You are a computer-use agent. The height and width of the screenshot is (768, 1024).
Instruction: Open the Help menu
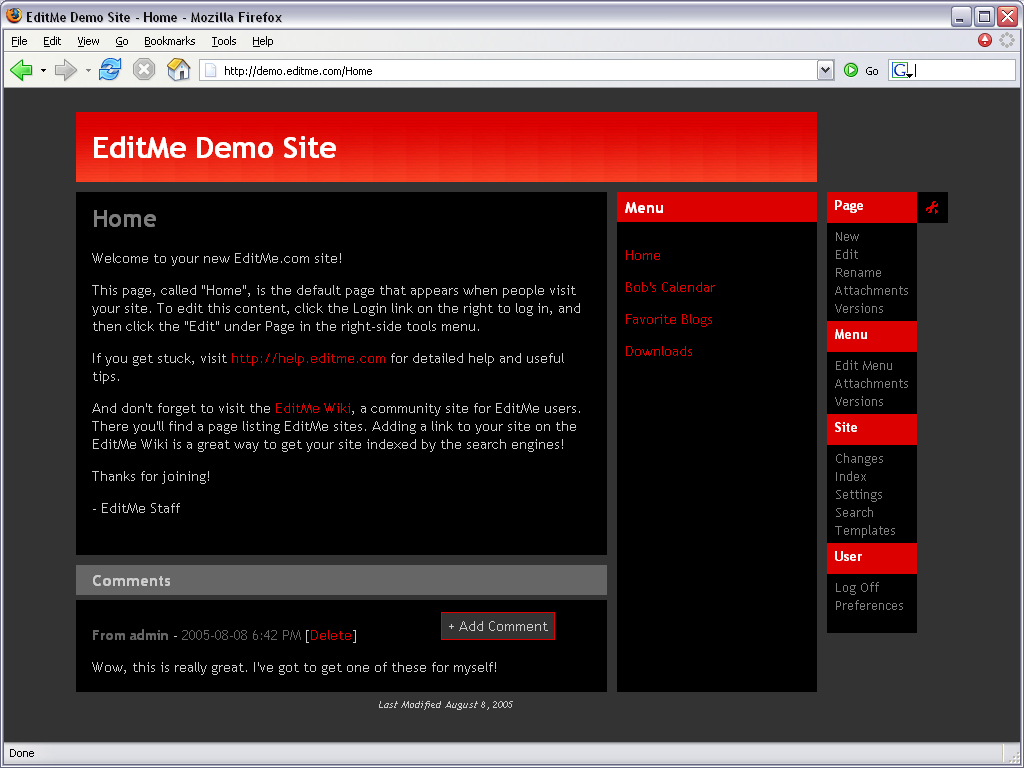point(263,41)
